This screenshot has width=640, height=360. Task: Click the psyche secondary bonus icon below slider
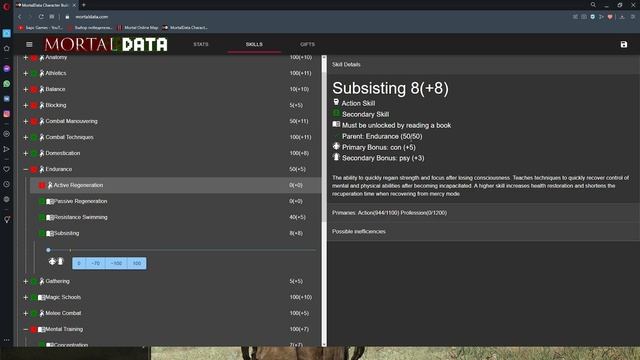60,261
